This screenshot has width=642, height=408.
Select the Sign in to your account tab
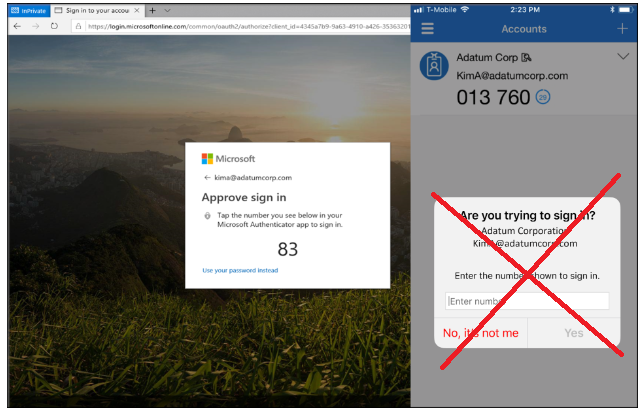tap(97, 11)
